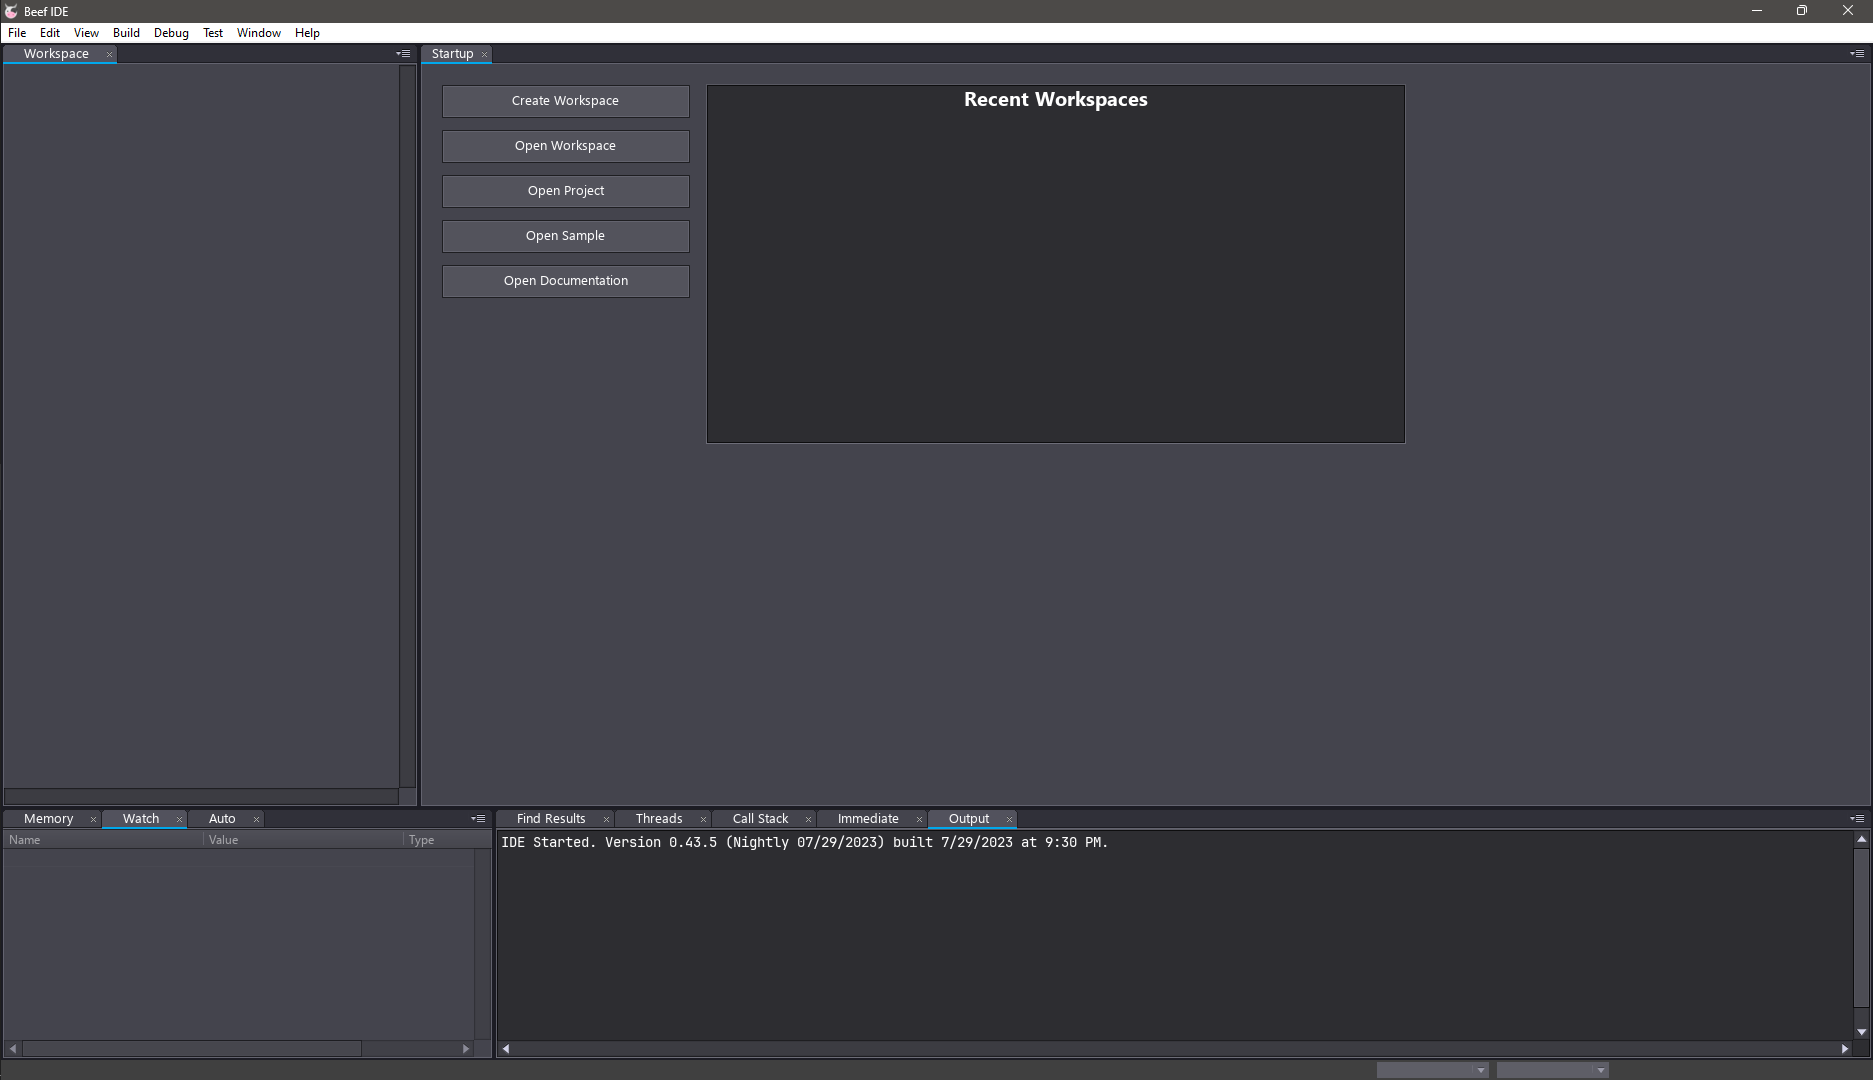Click Workspace panel horizontal scrollbar

point(201,797)
